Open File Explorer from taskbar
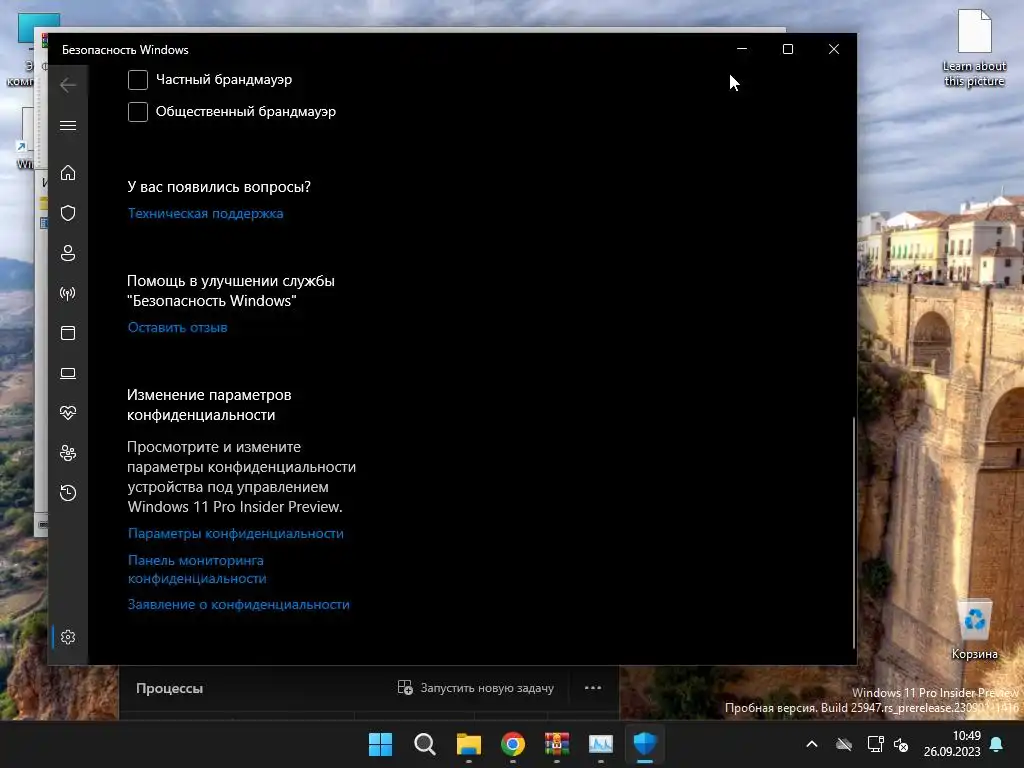1024x768 pixels. (x=468, y=744)
